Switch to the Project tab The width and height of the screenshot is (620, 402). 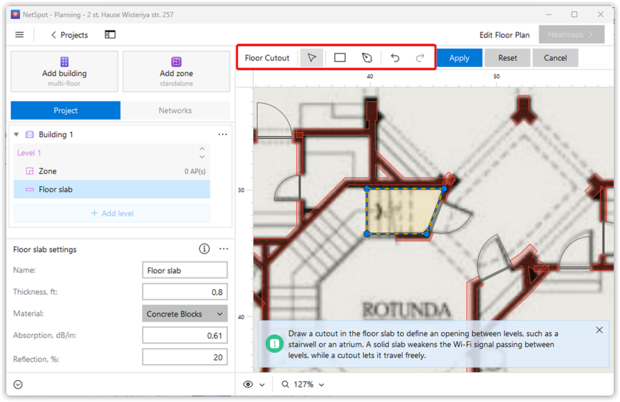(x=66, y=110)
